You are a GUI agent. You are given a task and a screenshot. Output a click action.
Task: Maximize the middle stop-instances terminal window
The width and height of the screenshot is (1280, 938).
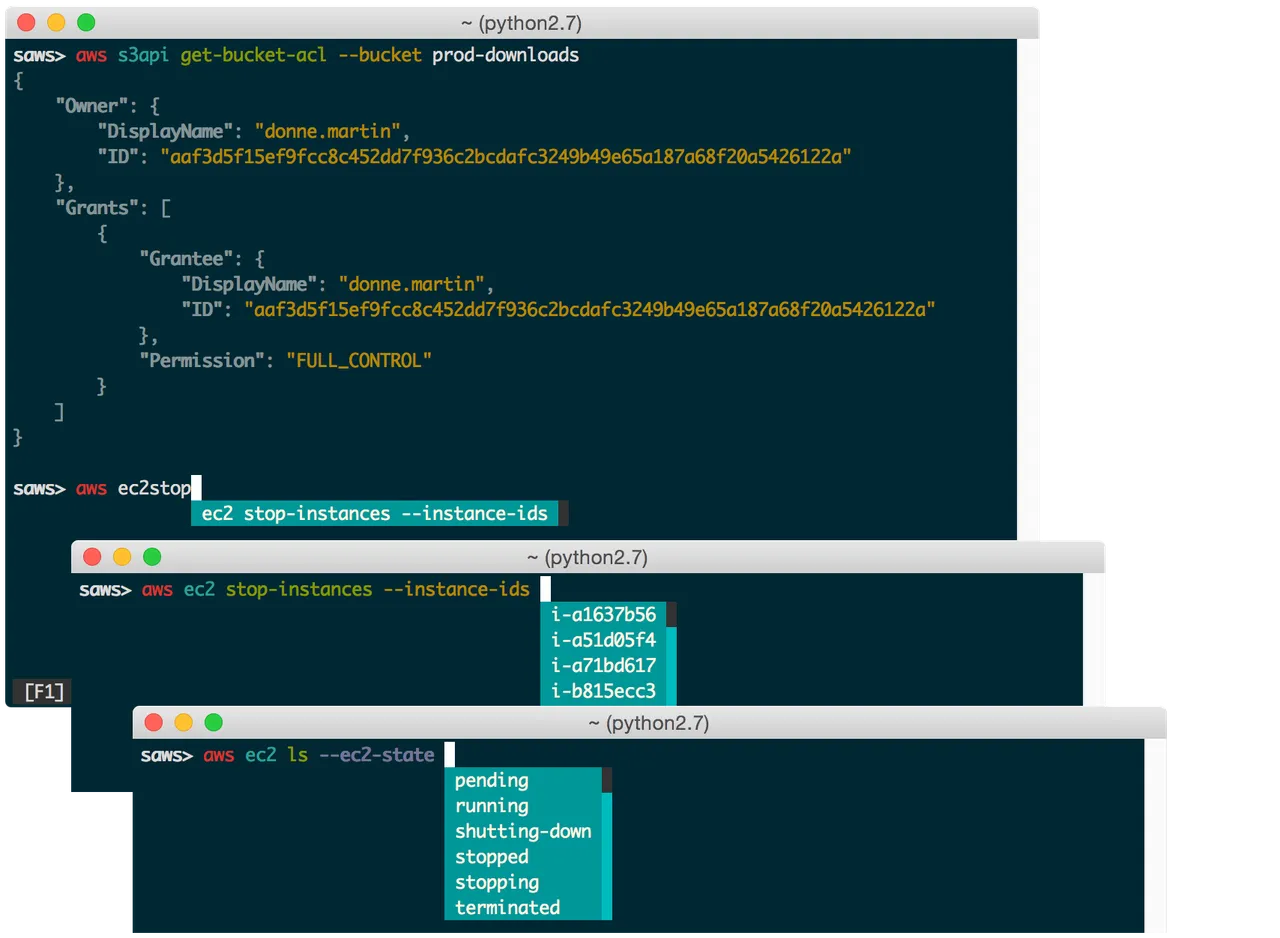click(x=152, y=557)
